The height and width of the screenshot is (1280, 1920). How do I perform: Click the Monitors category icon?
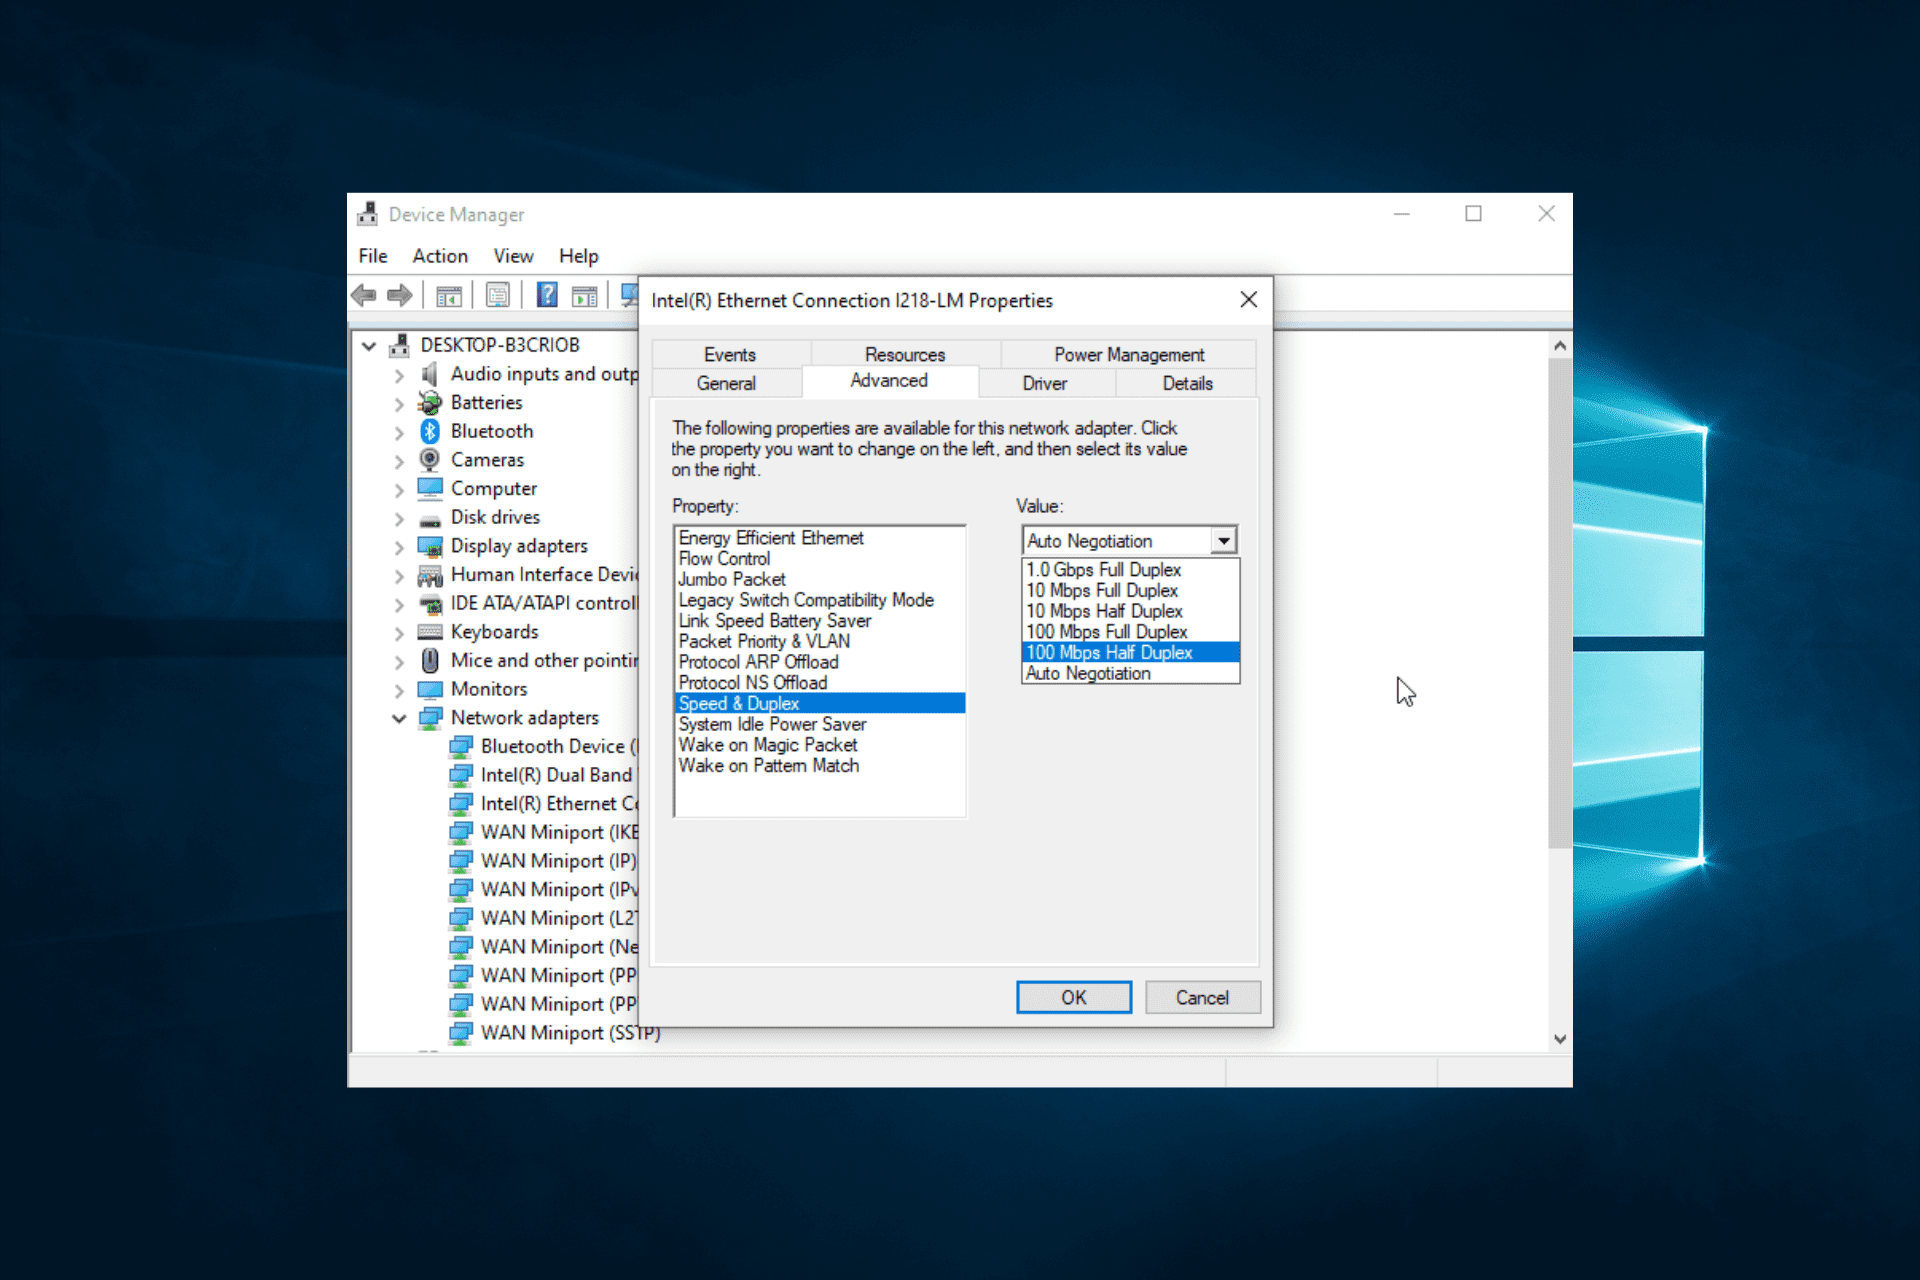point(430,689)
